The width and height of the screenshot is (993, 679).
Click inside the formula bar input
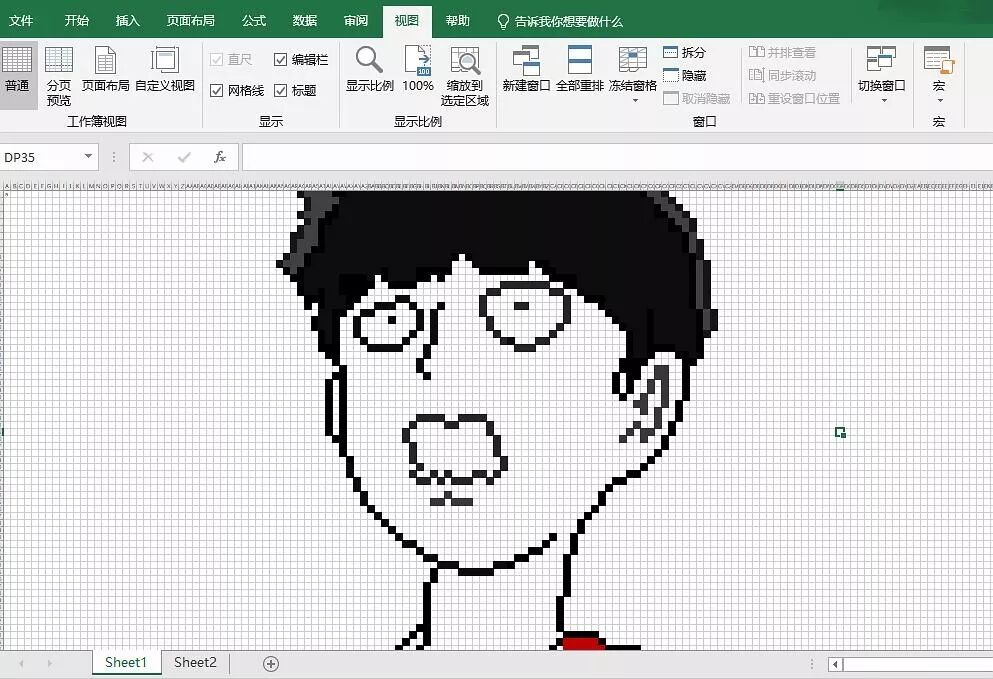pyautogui.click(x=617, y=157)
